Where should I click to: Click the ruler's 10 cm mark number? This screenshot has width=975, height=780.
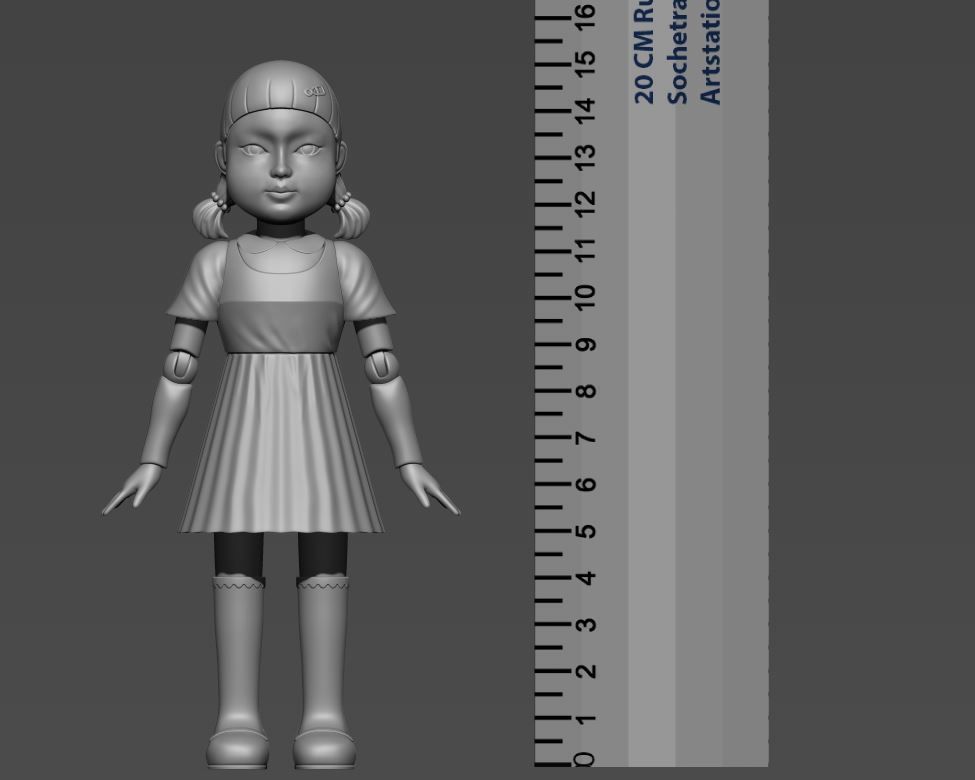[x=585, y=297]
